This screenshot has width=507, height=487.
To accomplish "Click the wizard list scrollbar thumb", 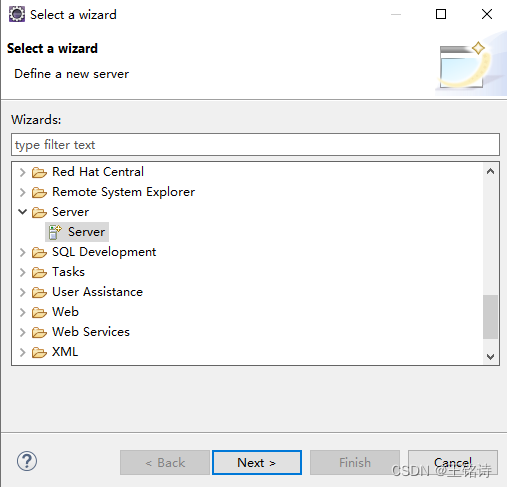I will click(490, 317).
